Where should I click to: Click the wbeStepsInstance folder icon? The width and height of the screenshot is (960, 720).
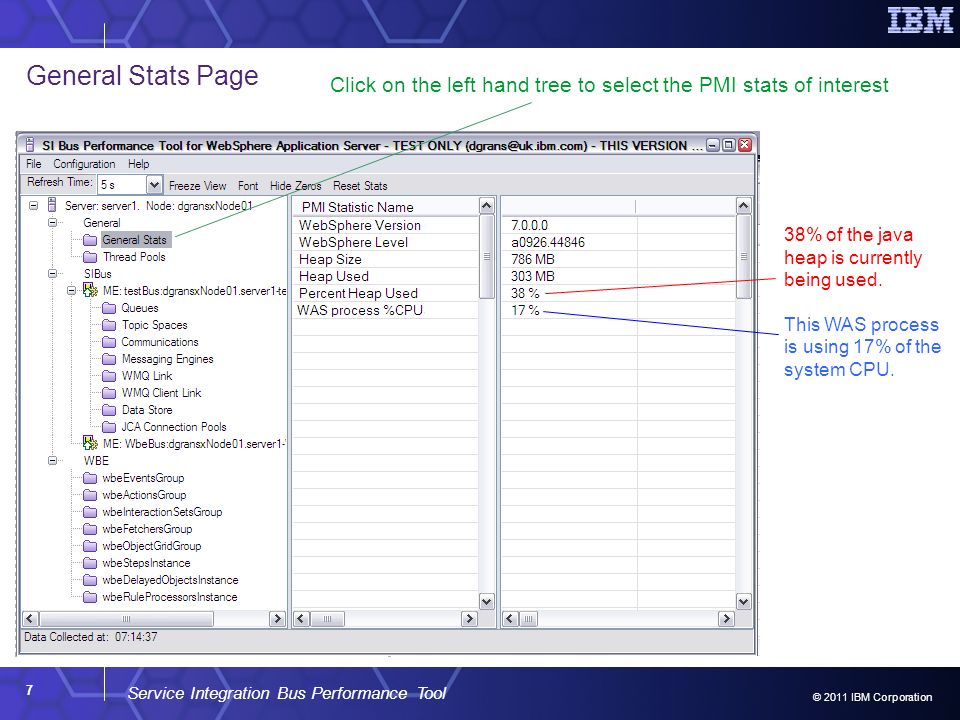[x=90, y=563]
